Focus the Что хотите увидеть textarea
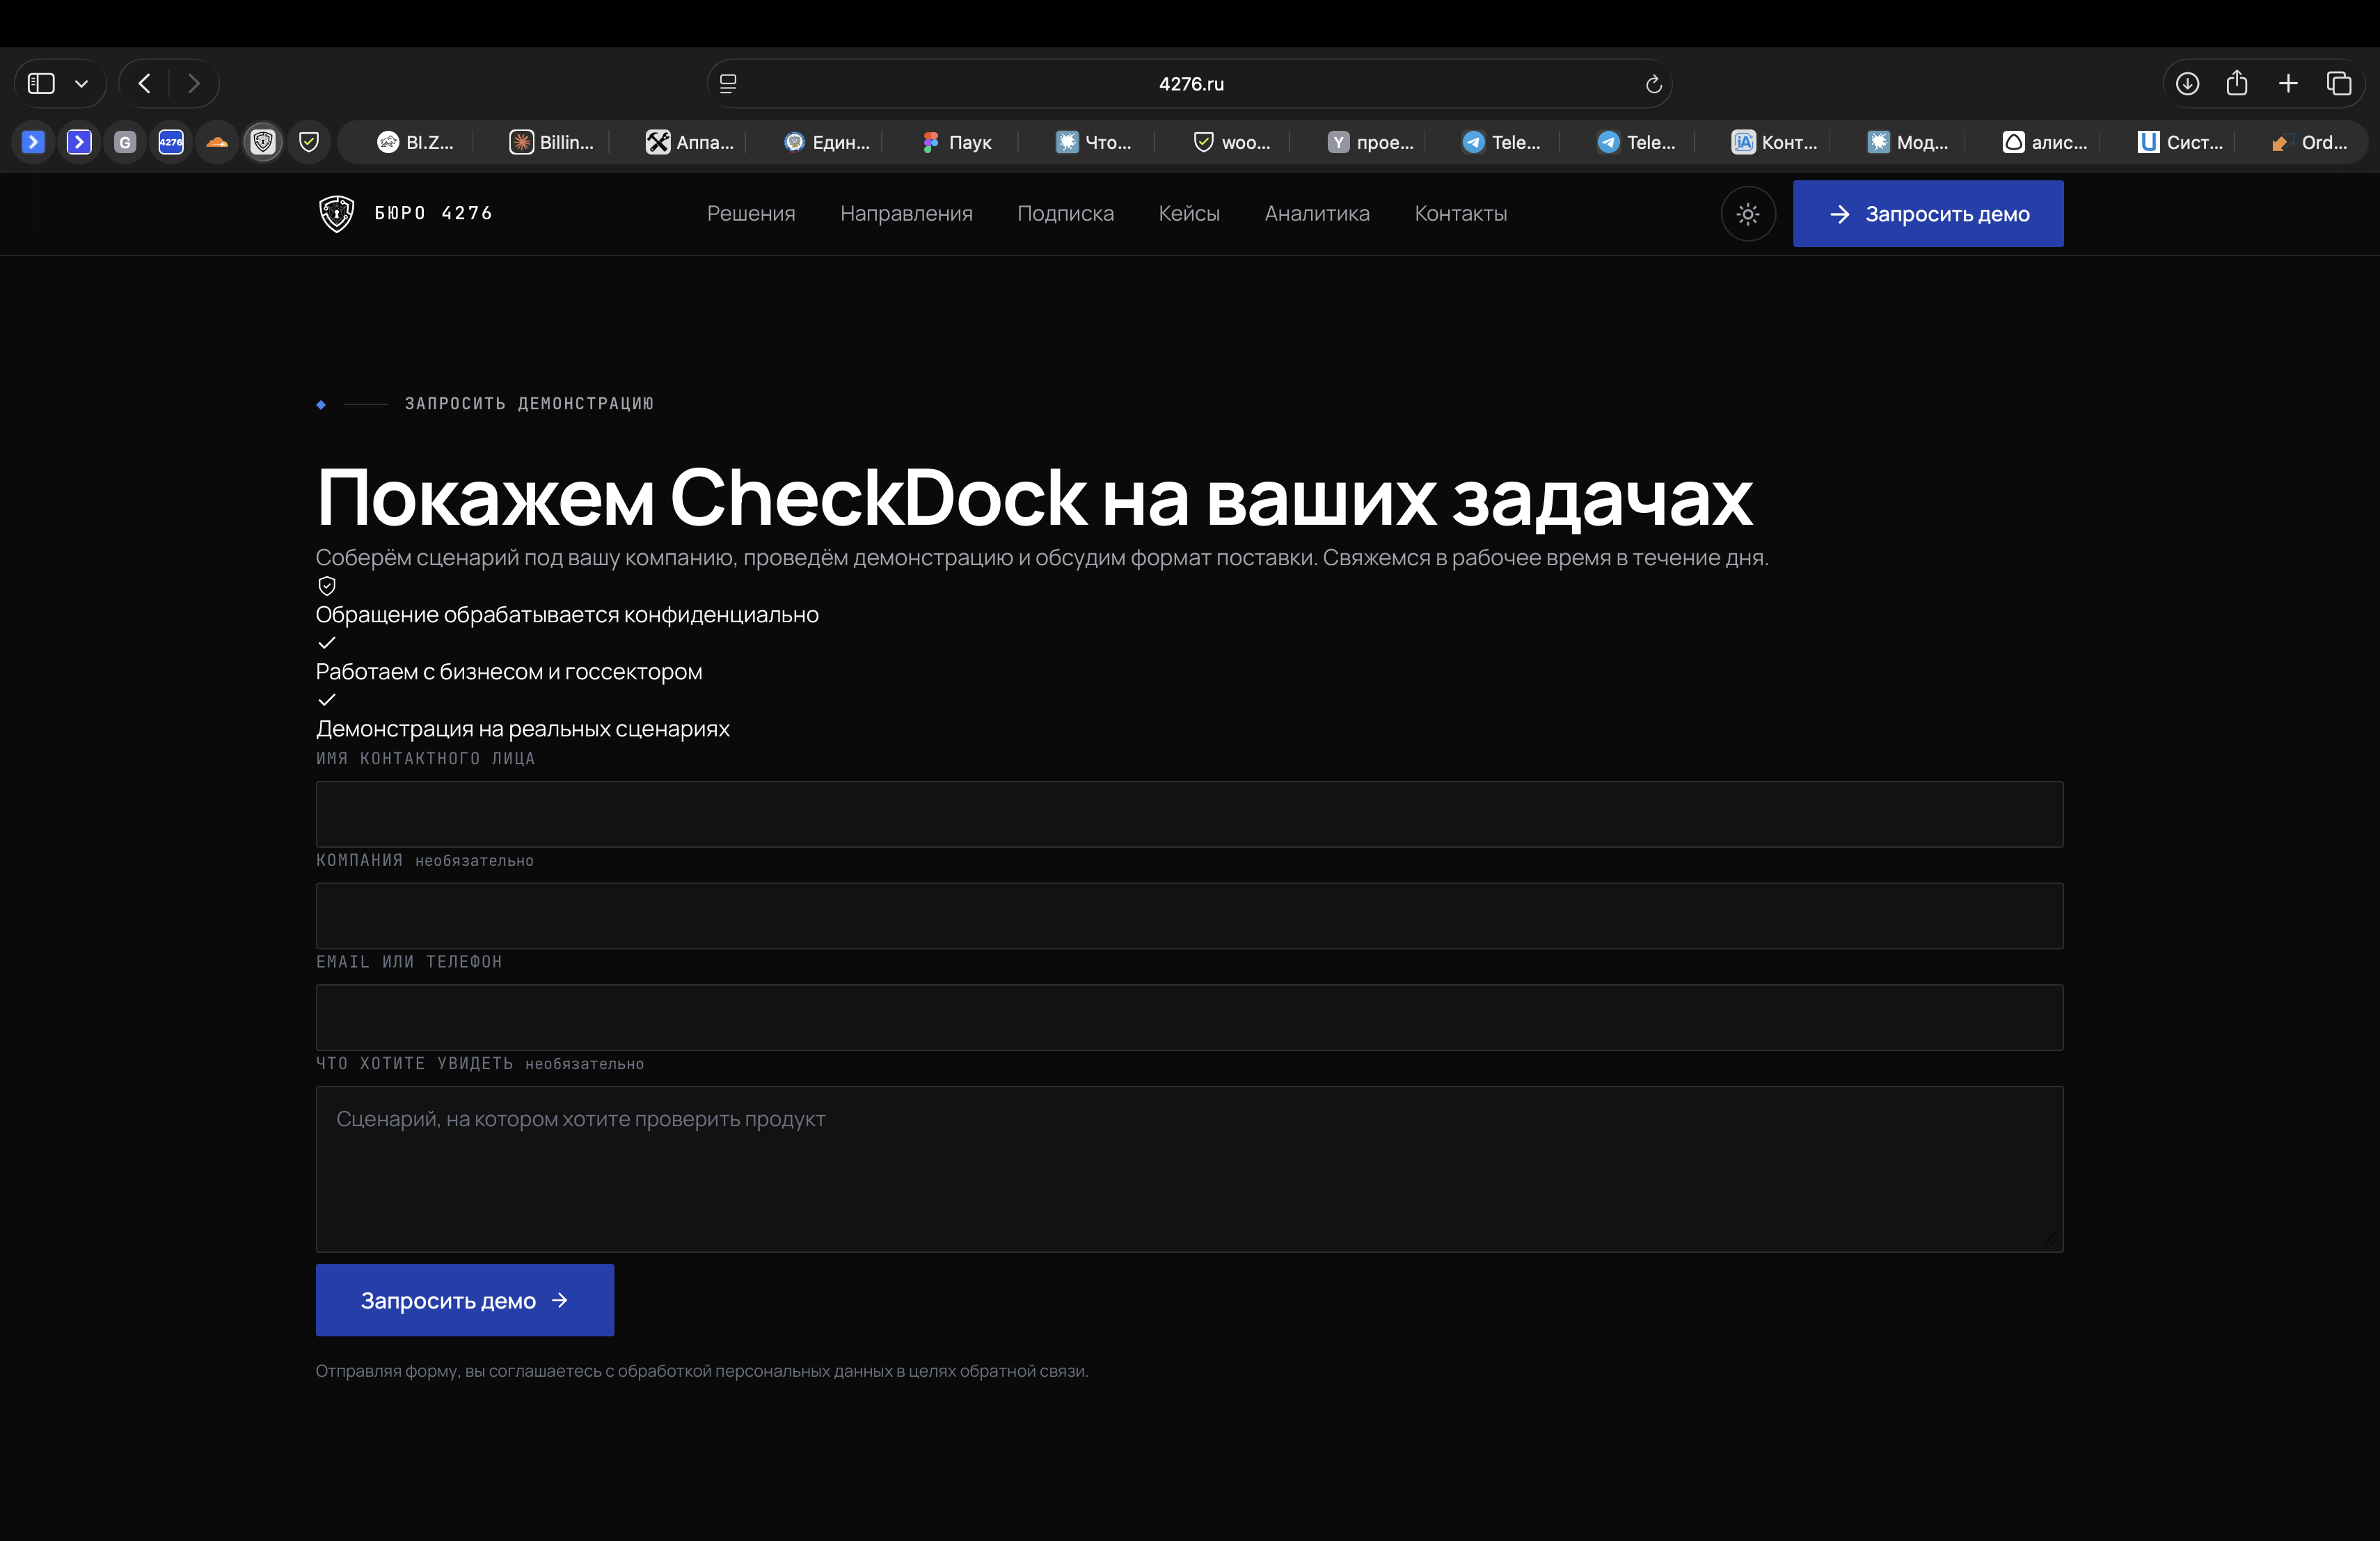This screenshot has width=2380, height=1541. point(1190,1169)
